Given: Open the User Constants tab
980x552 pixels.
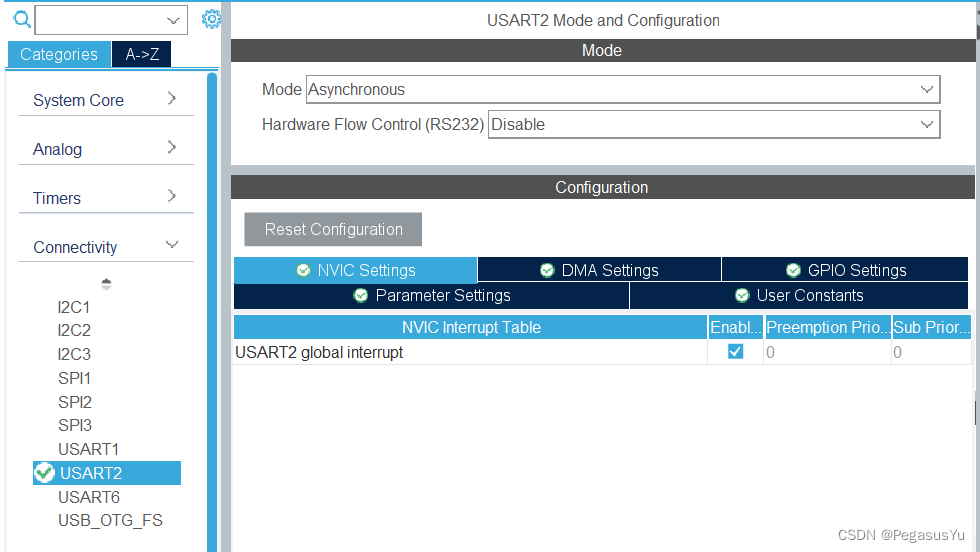Looking at the screenshot, I should (798, 295).
